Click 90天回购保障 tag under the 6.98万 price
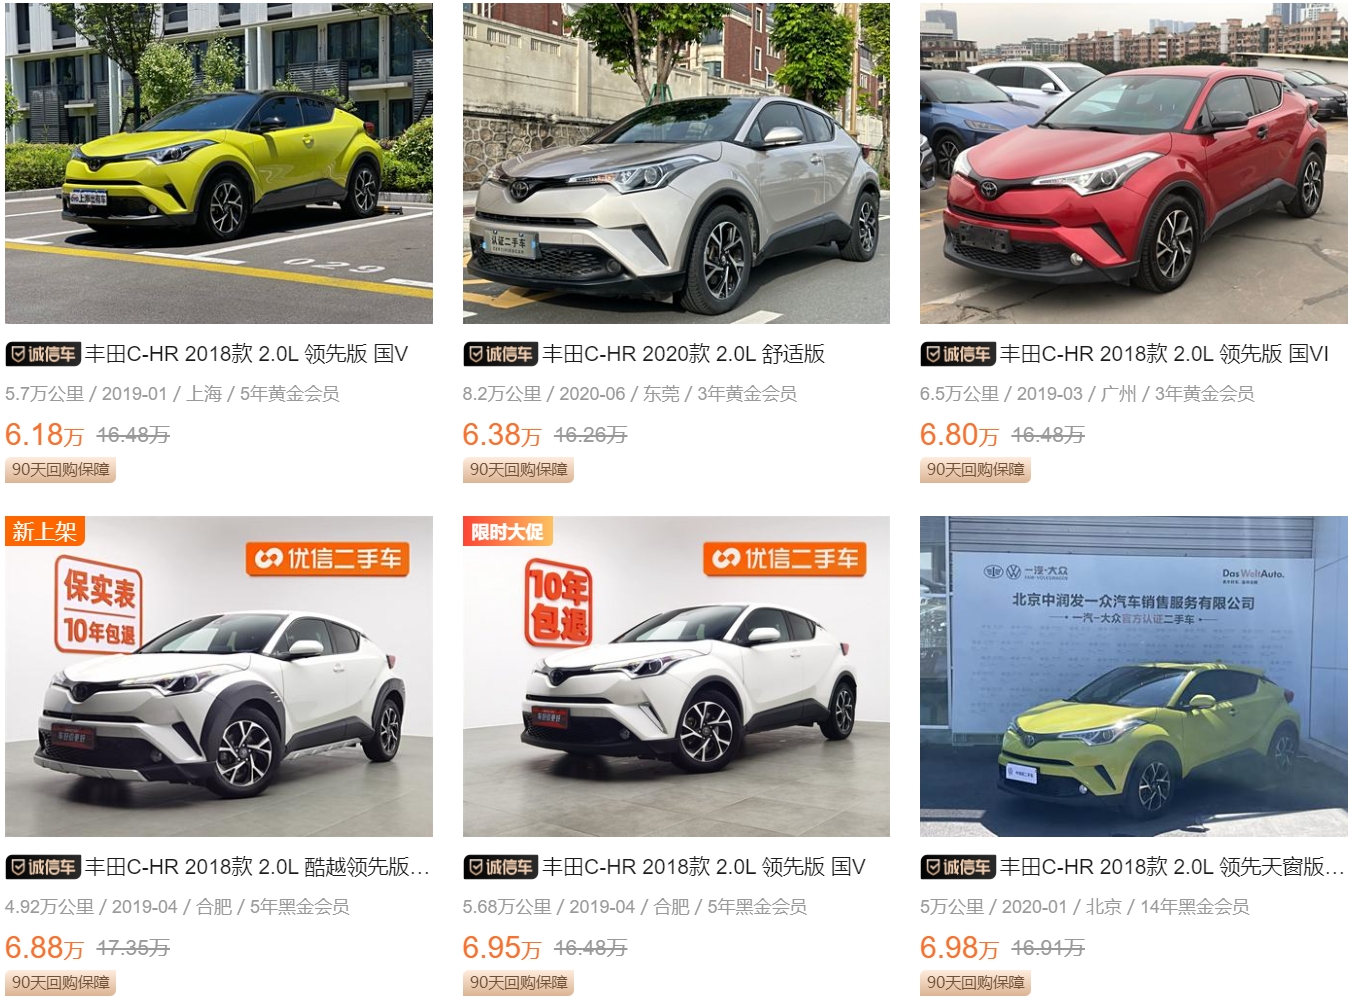 [x=976, y=983]
